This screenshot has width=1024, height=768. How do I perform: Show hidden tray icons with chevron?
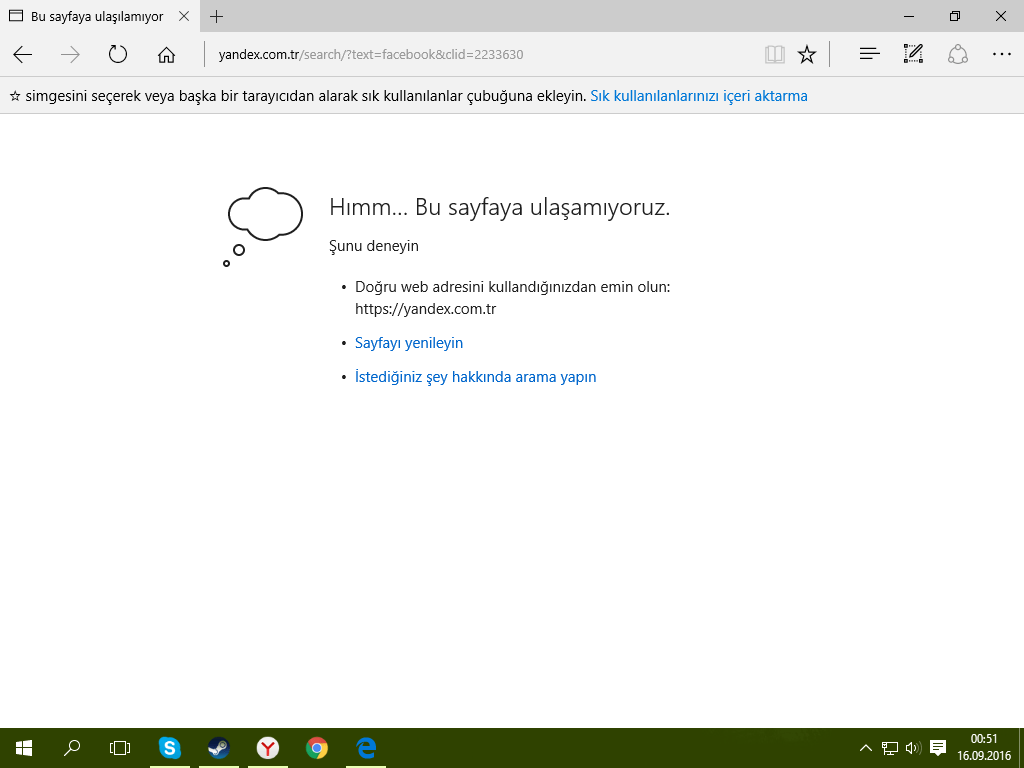point(866,748)
